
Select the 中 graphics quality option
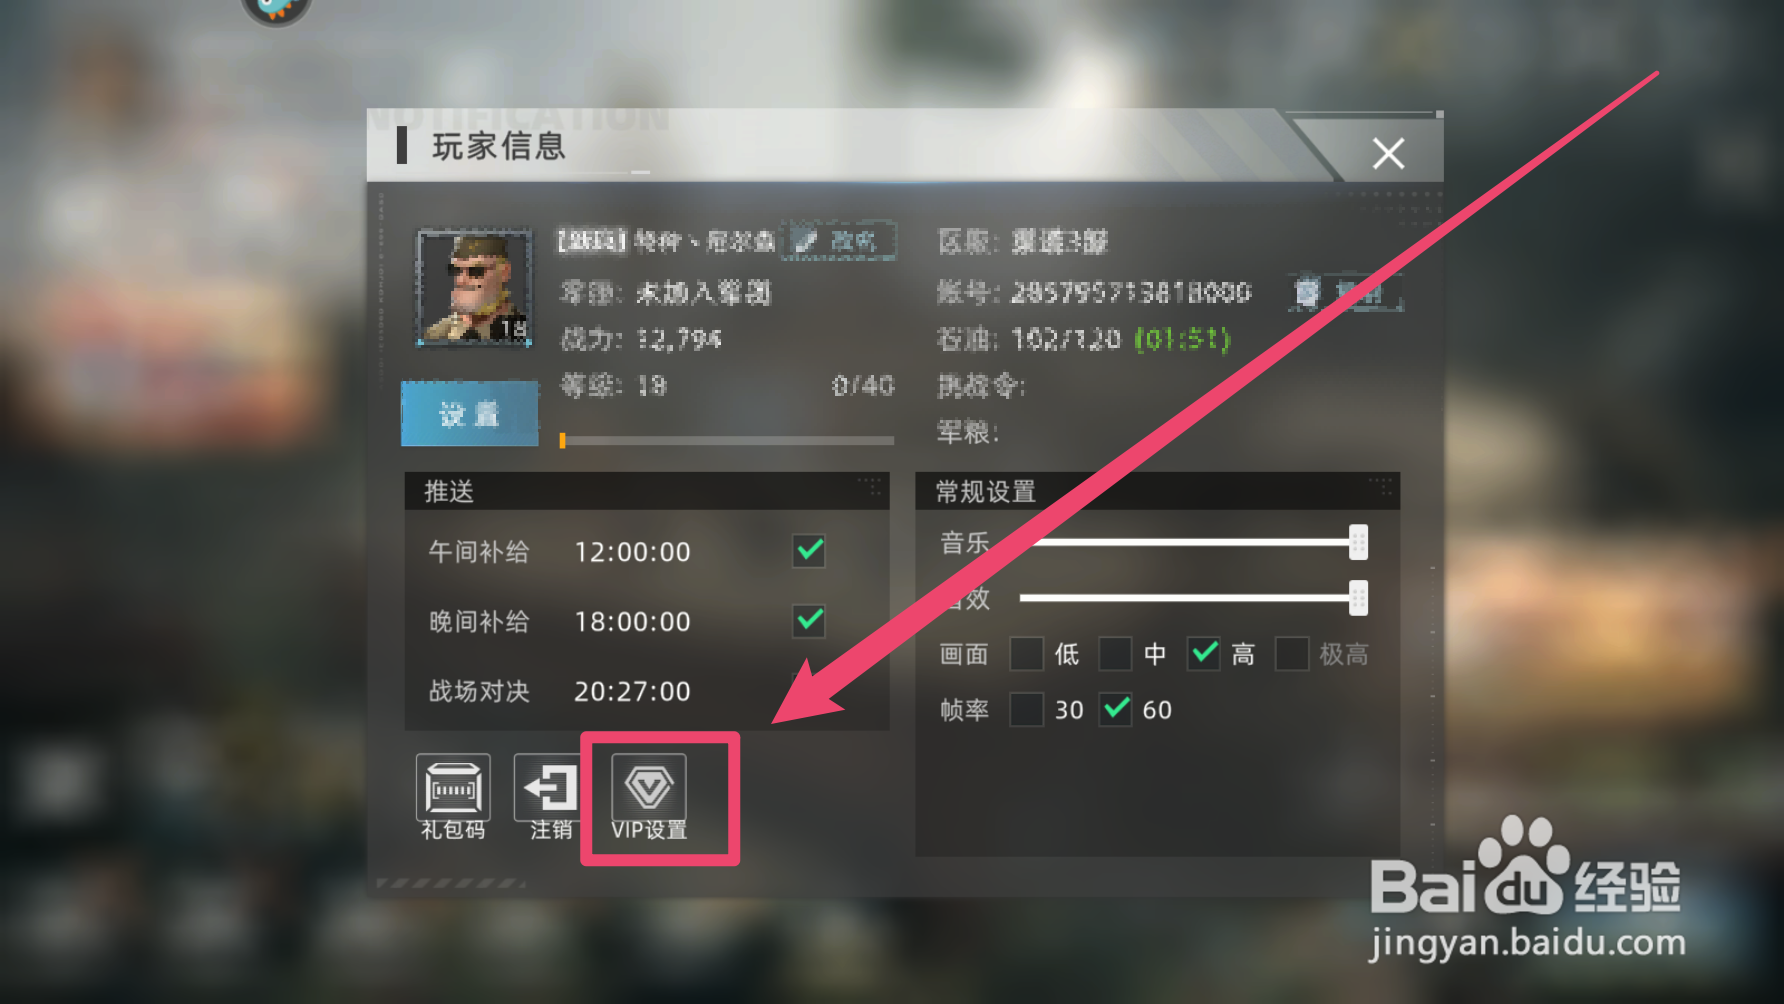click(x=1115, y=654)
